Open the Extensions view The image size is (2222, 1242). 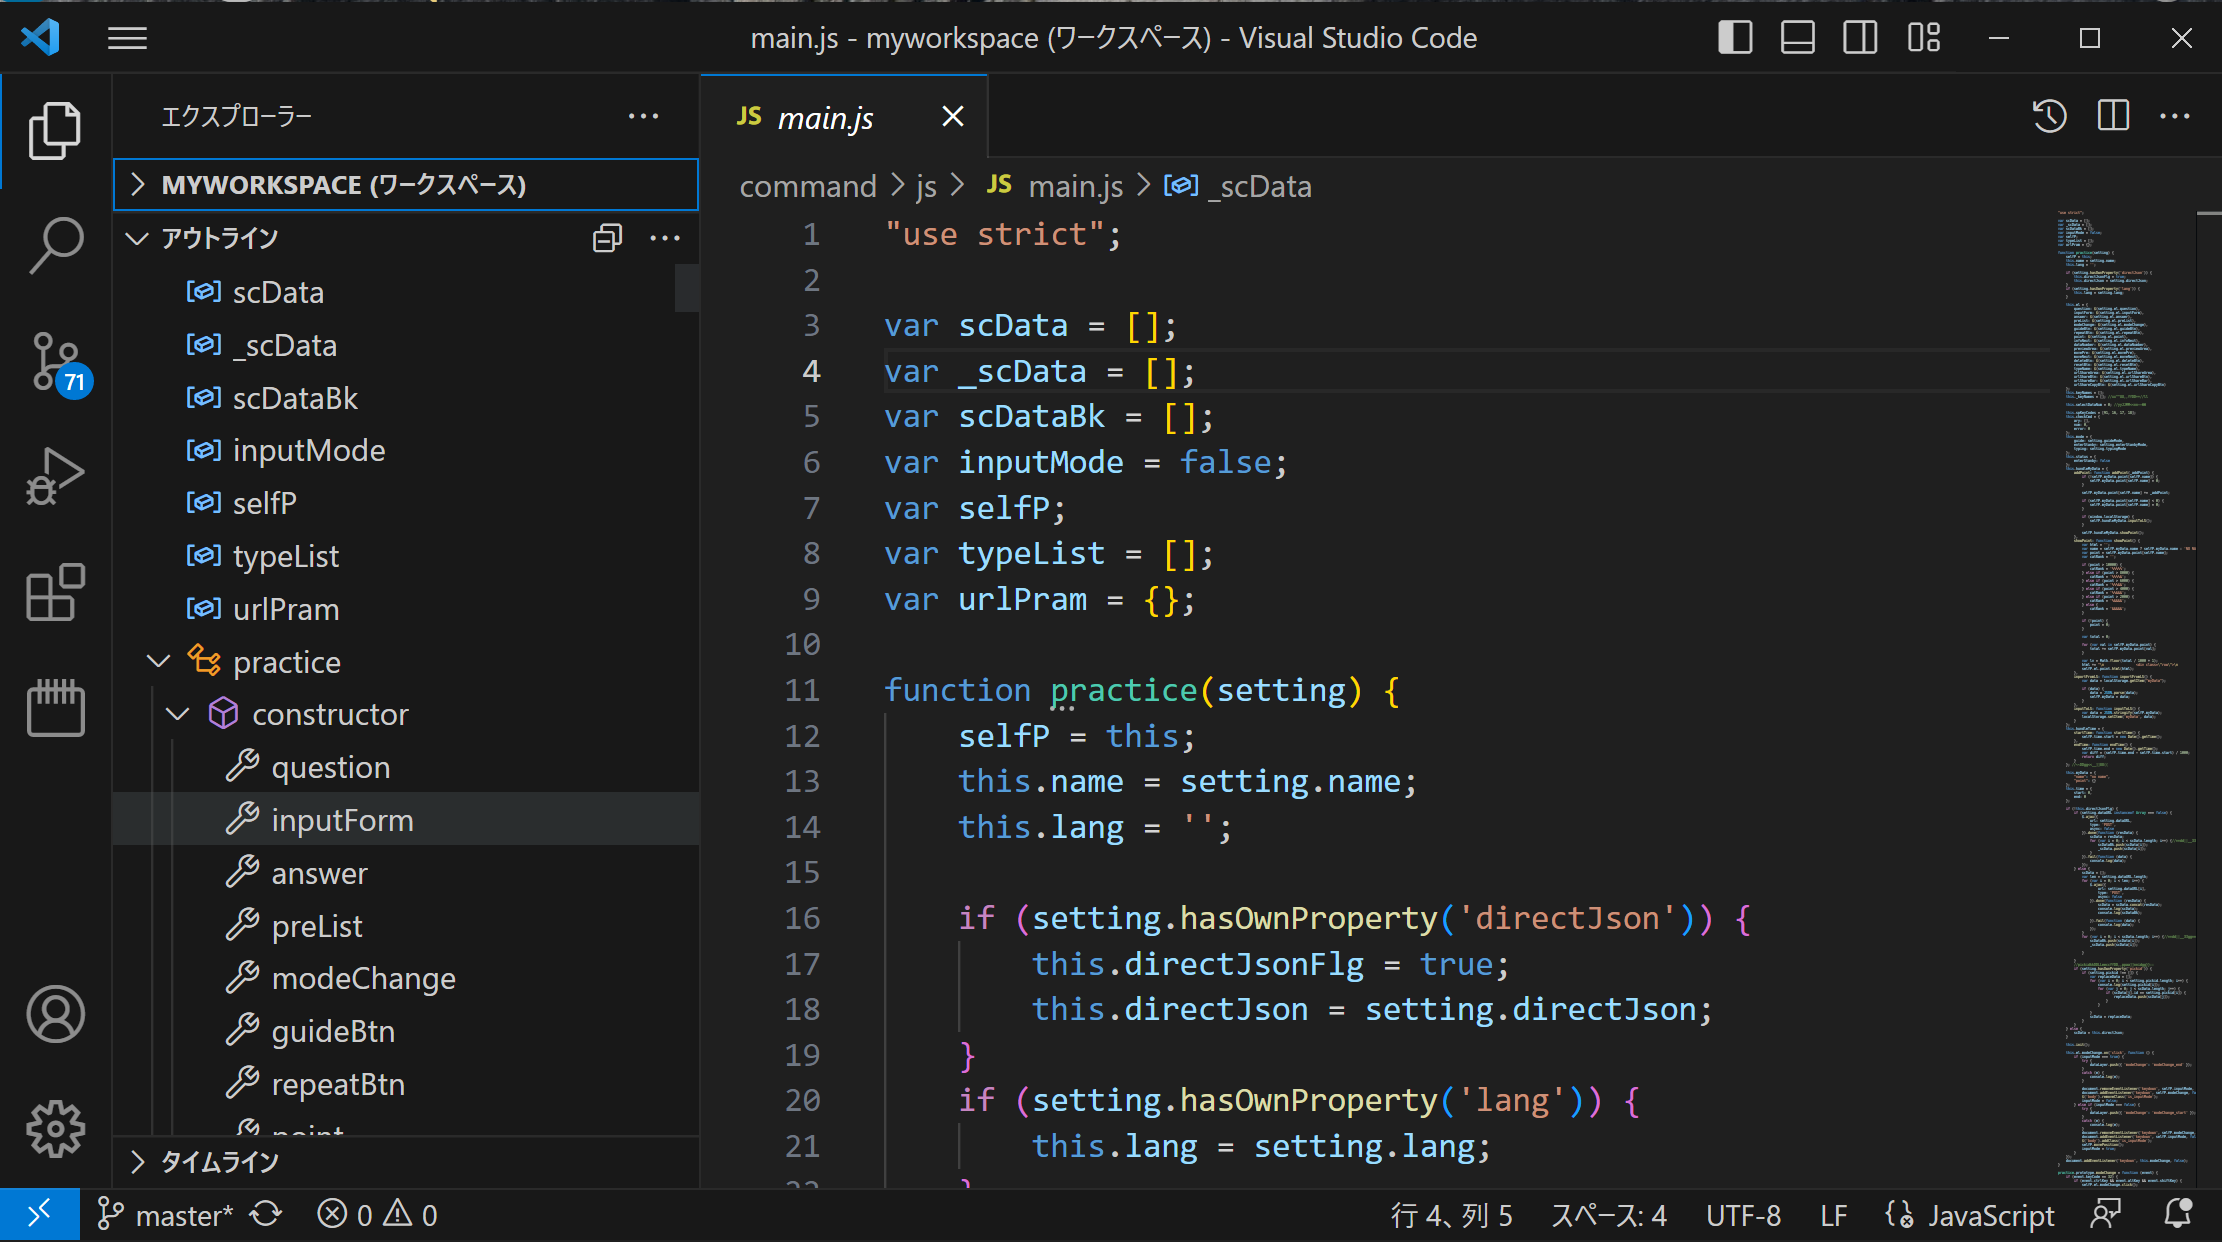56,592
